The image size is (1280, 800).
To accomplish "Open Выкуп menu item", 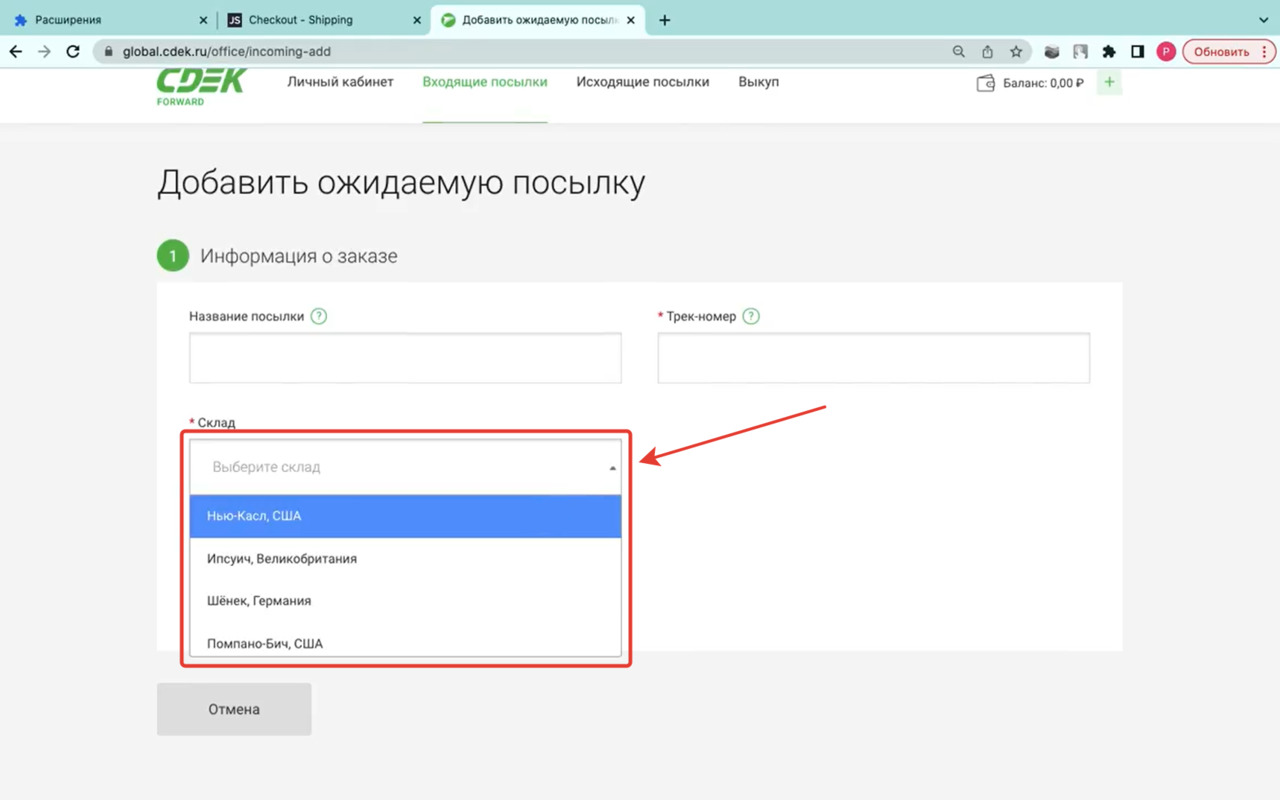I will click(x=758, y=82).
